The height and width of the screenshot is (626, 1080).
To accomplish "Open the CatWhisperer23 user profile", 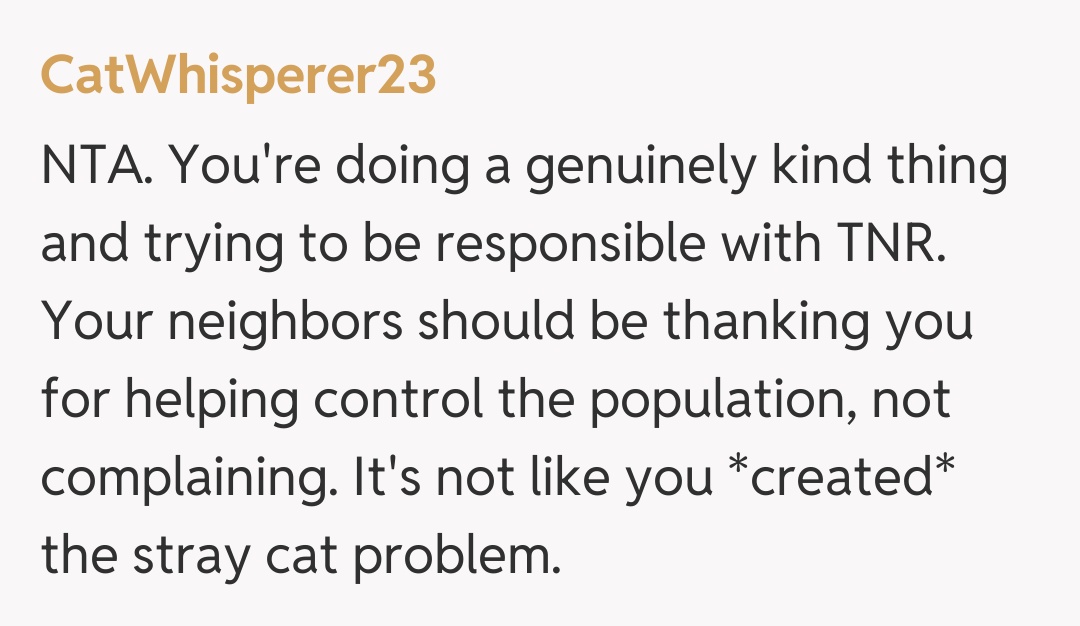I will click(238, 76).
